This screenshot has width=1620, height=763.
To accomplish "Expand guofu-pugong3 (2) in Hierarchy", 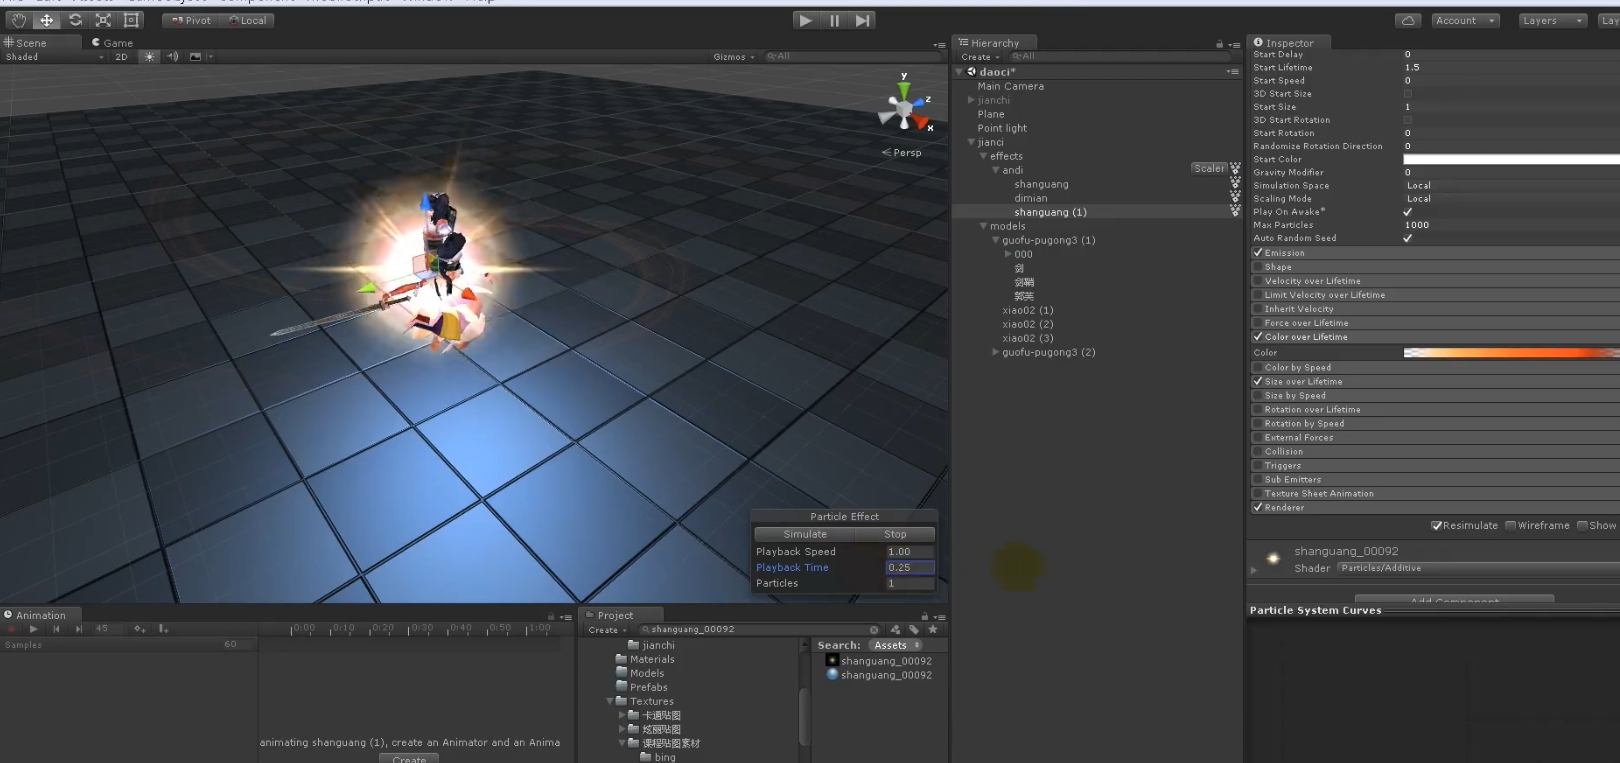I will (x=995, y=352).
